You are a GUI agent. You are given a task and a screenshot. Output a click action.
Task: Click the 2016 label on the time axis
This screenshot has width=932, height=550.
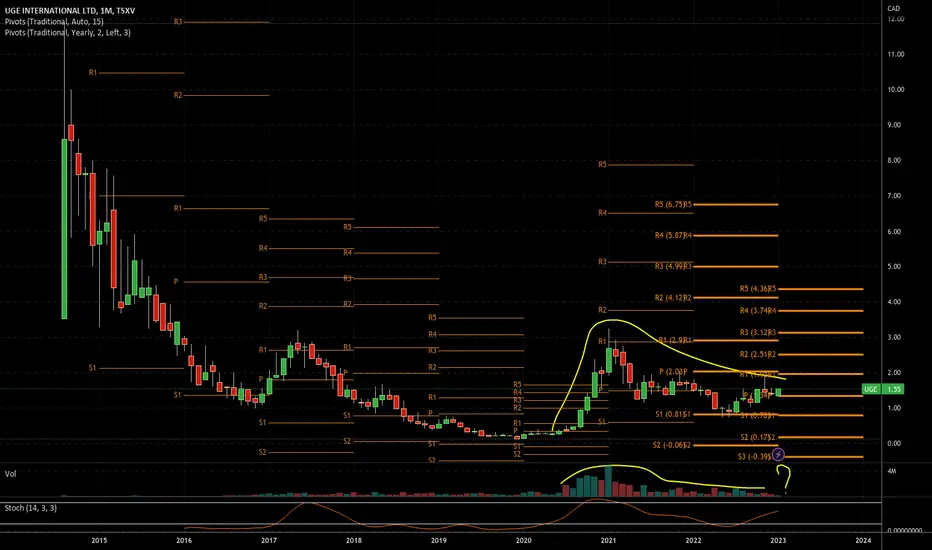coord(184,540)
